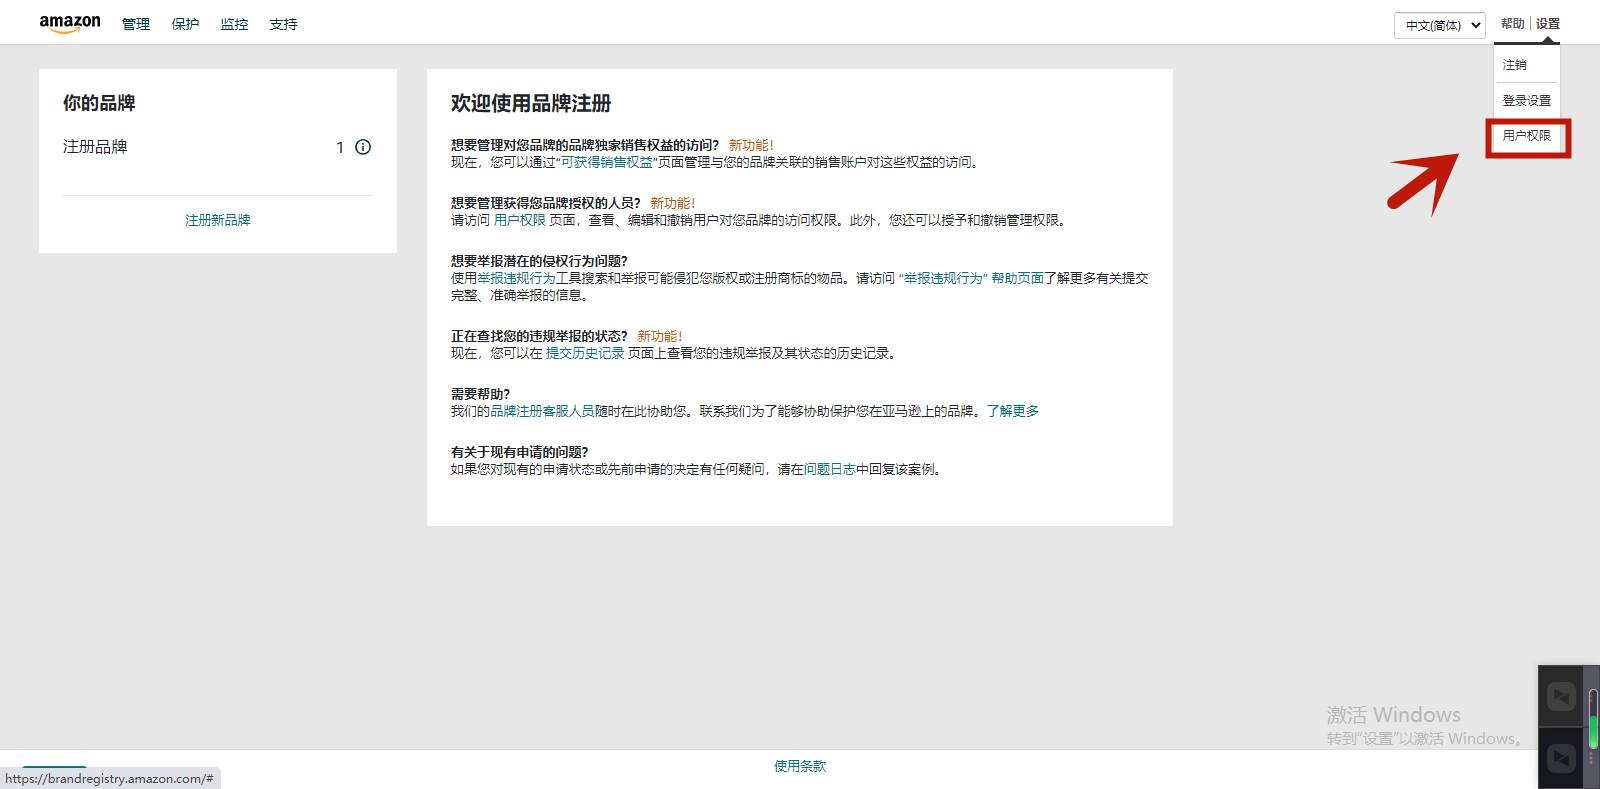
Task: Click 帮助 in the top bar
Action: click(x=1512, y=24)
